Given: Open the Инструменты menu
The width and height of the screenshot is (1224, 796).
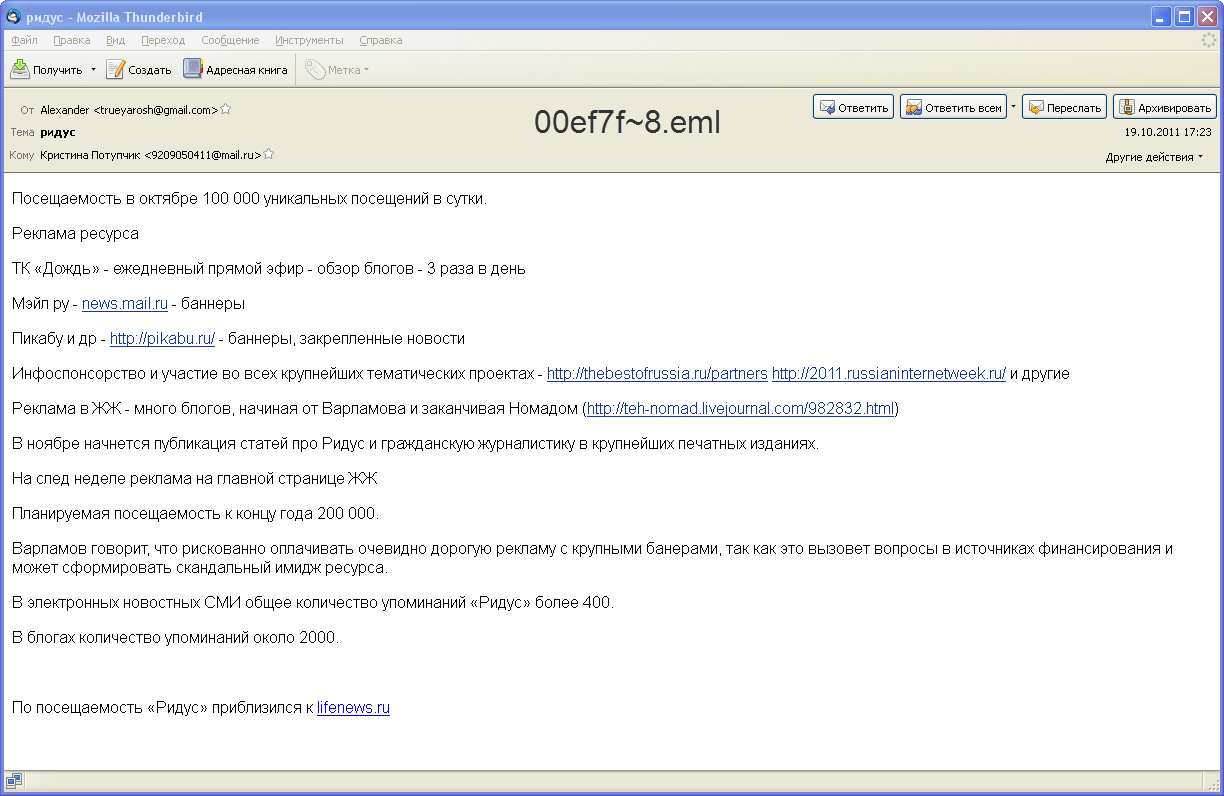Looking at the screenshot, I should pyautogui.click(x=309, y=40).
